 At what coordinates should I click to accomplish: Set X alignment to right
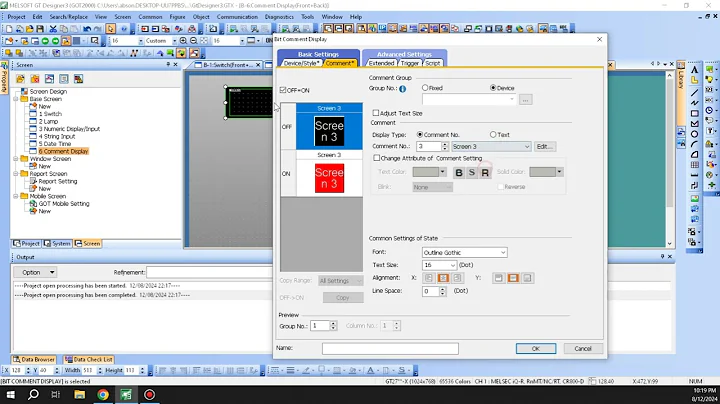(457, 278)
